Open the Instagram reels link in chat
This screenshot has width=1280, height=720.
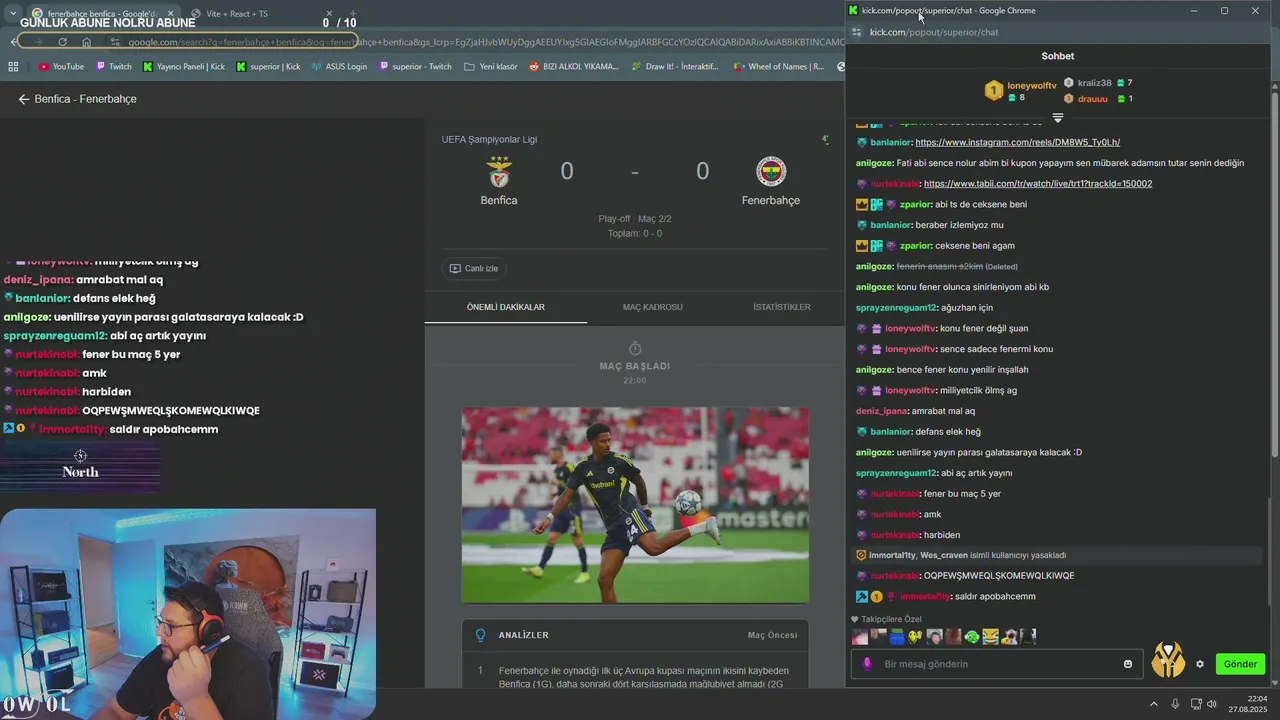point(1017,142)
